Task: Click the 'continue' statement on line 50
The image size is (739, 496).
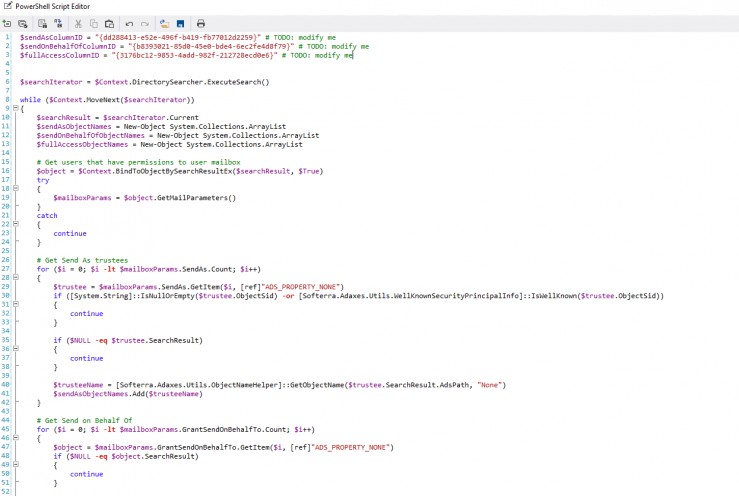Action: 87,474
